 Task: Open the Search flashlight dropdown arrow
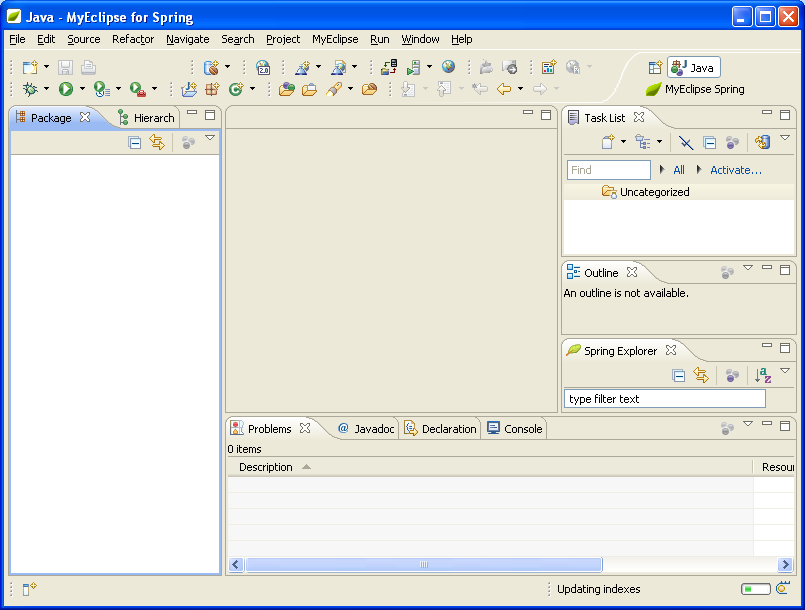click(x=350, y=89)
